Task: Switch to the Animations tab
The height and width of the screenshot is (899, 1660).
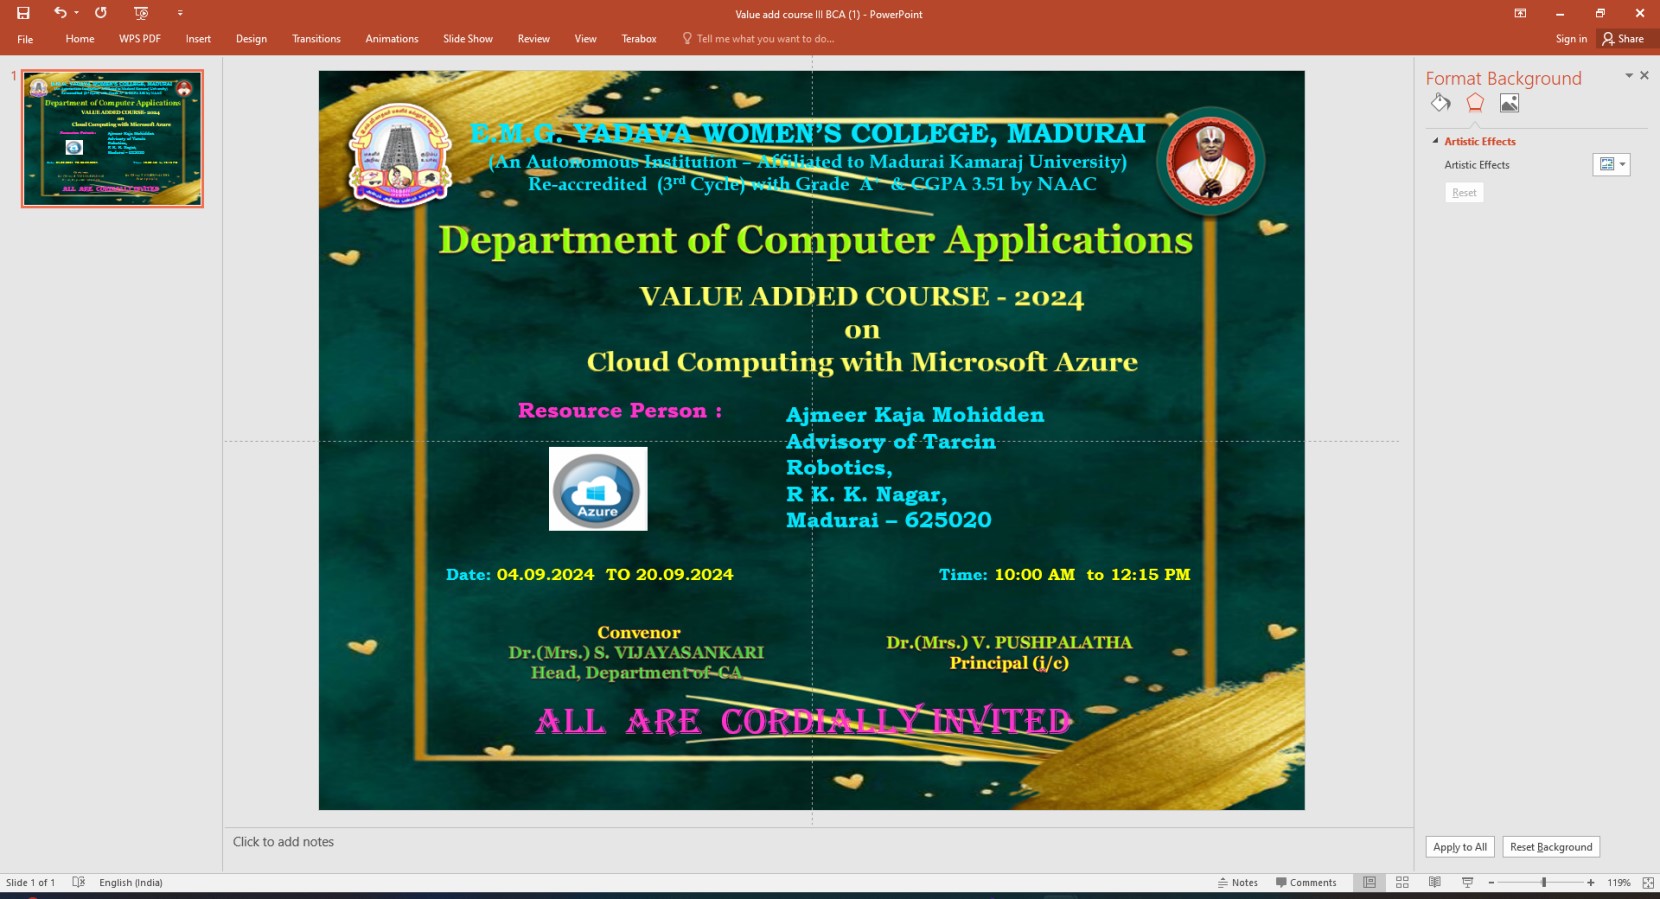Action: click(392, 39)
